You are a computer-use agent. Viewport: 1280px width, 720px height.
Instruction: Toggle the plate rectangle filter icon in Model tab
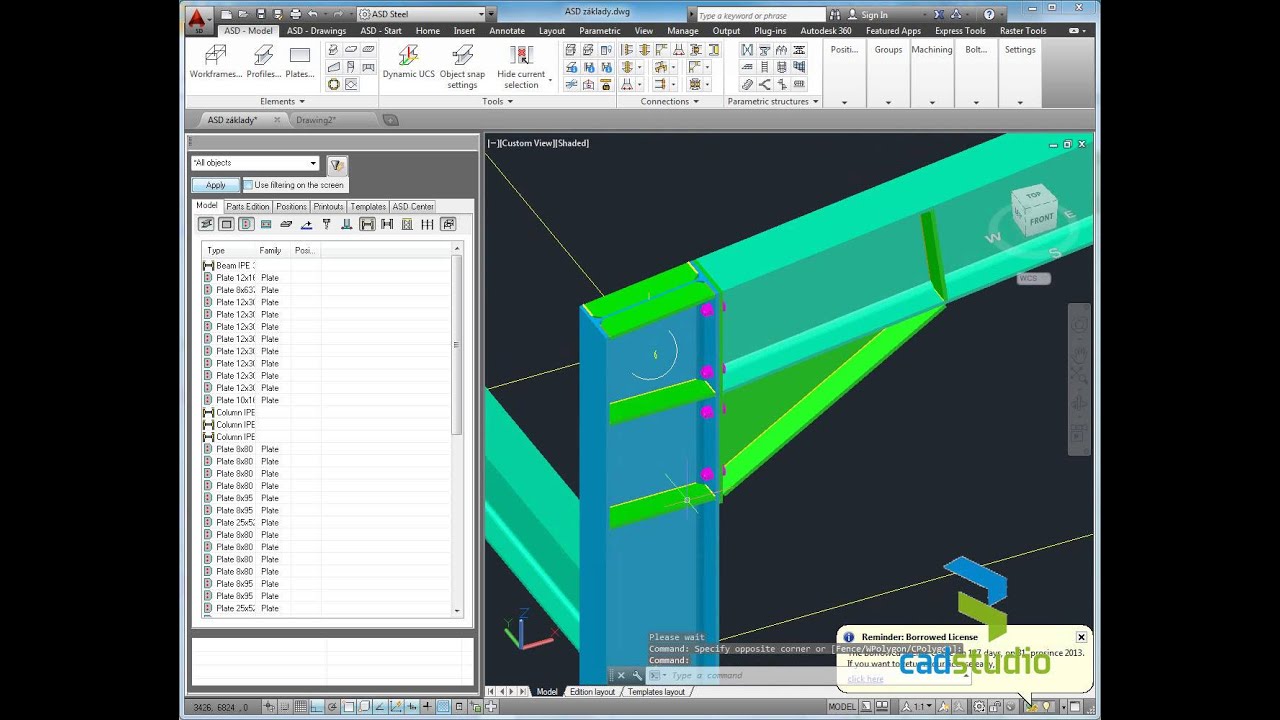(x=226, y=224)
